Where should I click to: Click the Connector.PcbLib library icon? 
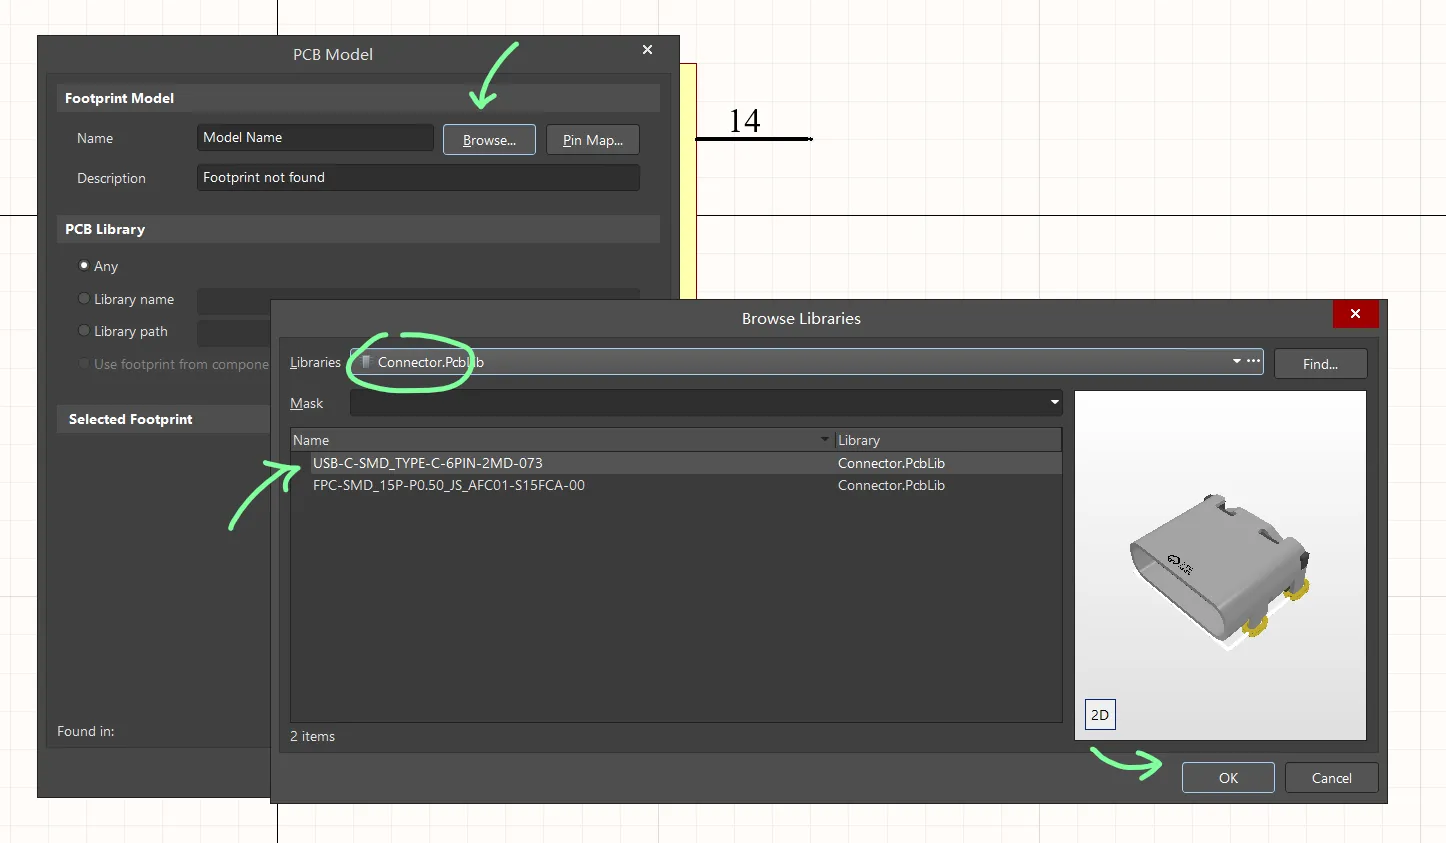coord(367,362)
